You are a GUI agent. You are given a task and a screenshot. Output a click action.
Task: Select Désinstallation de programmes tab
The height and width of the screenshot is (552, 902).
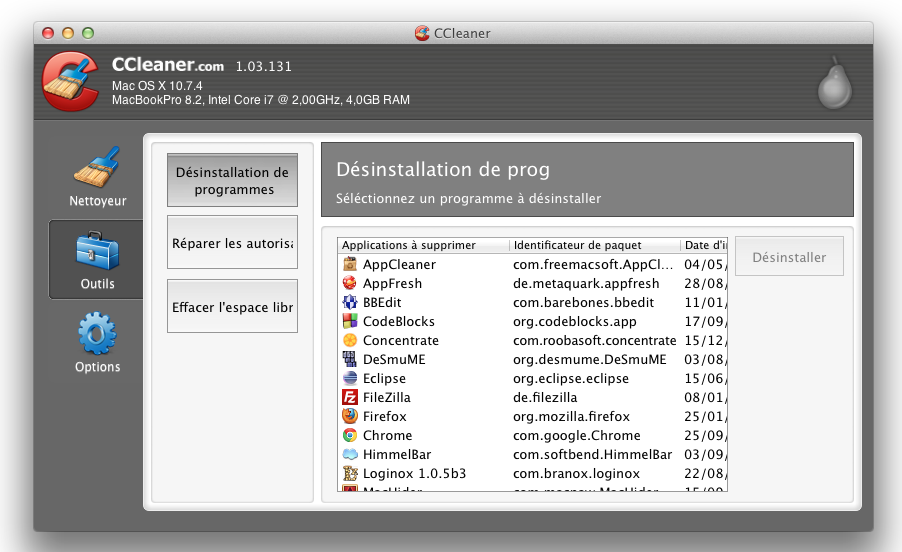tap(232, 181)
